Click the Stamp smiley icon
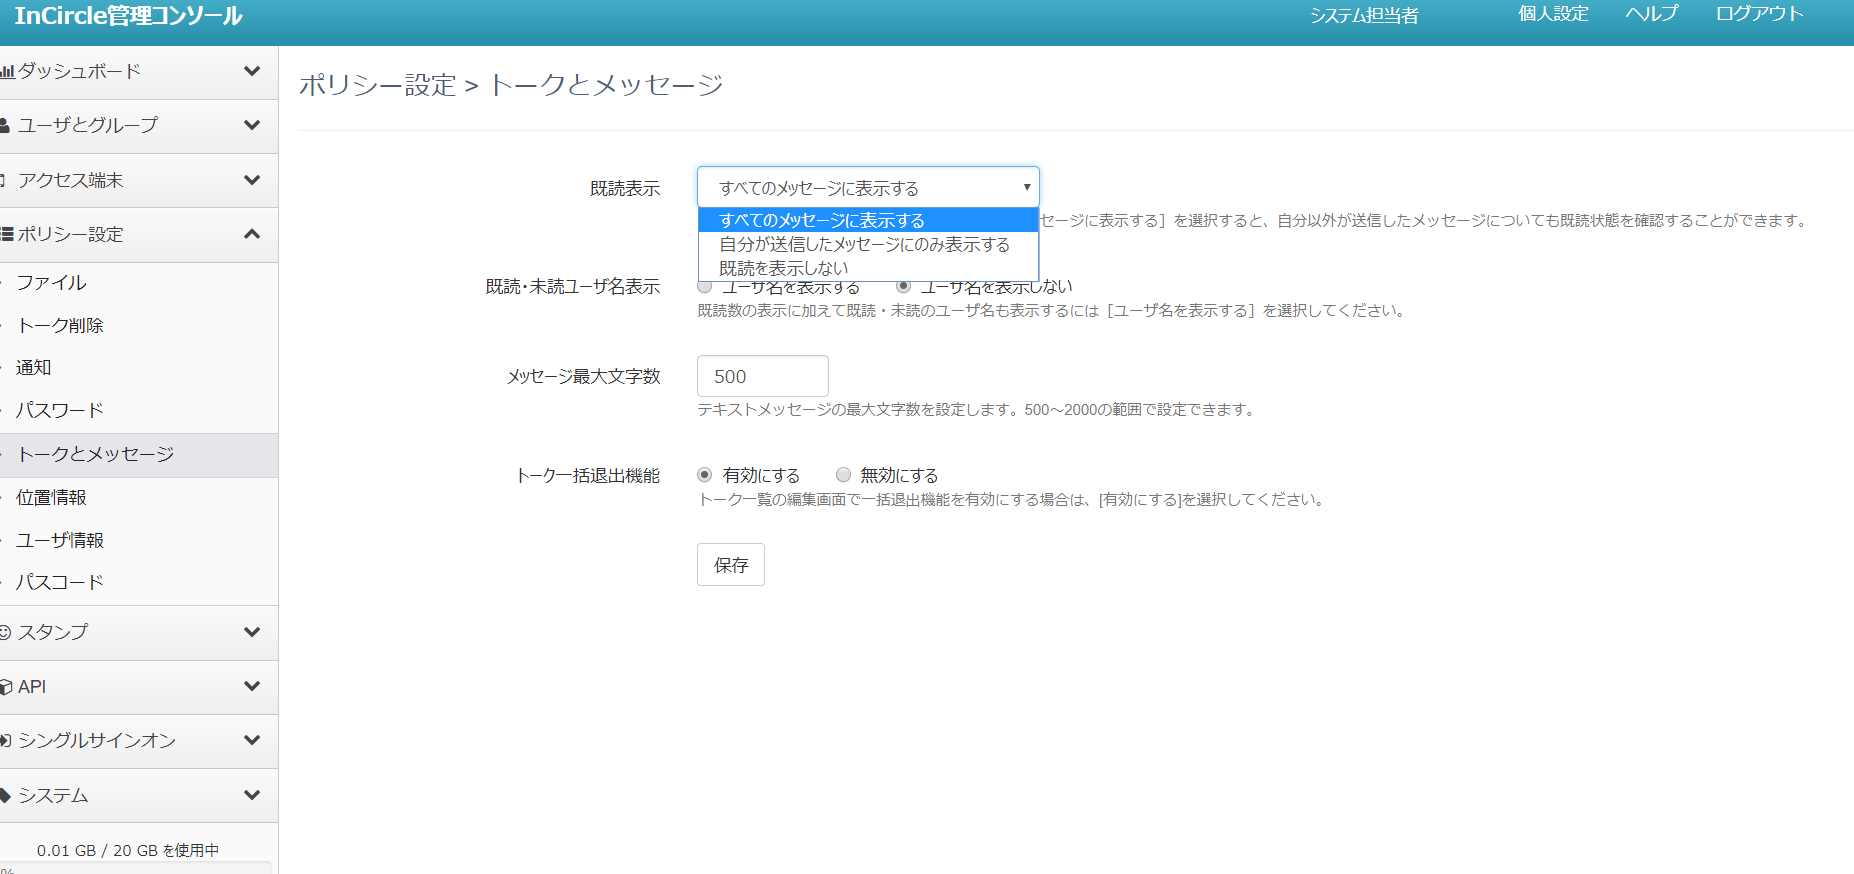 [5, 633]
